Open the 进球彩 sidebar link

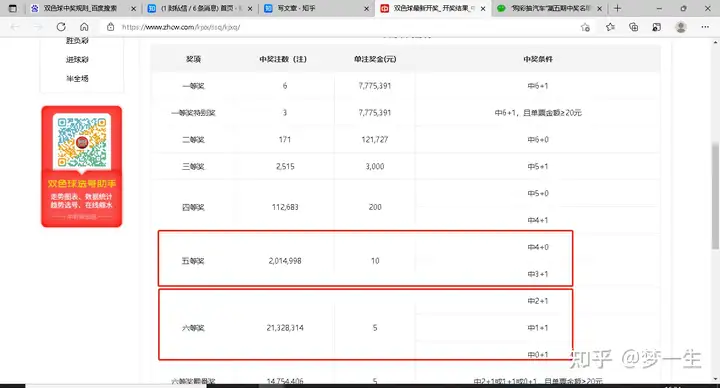pyautogui.click(x=77, y=60)
